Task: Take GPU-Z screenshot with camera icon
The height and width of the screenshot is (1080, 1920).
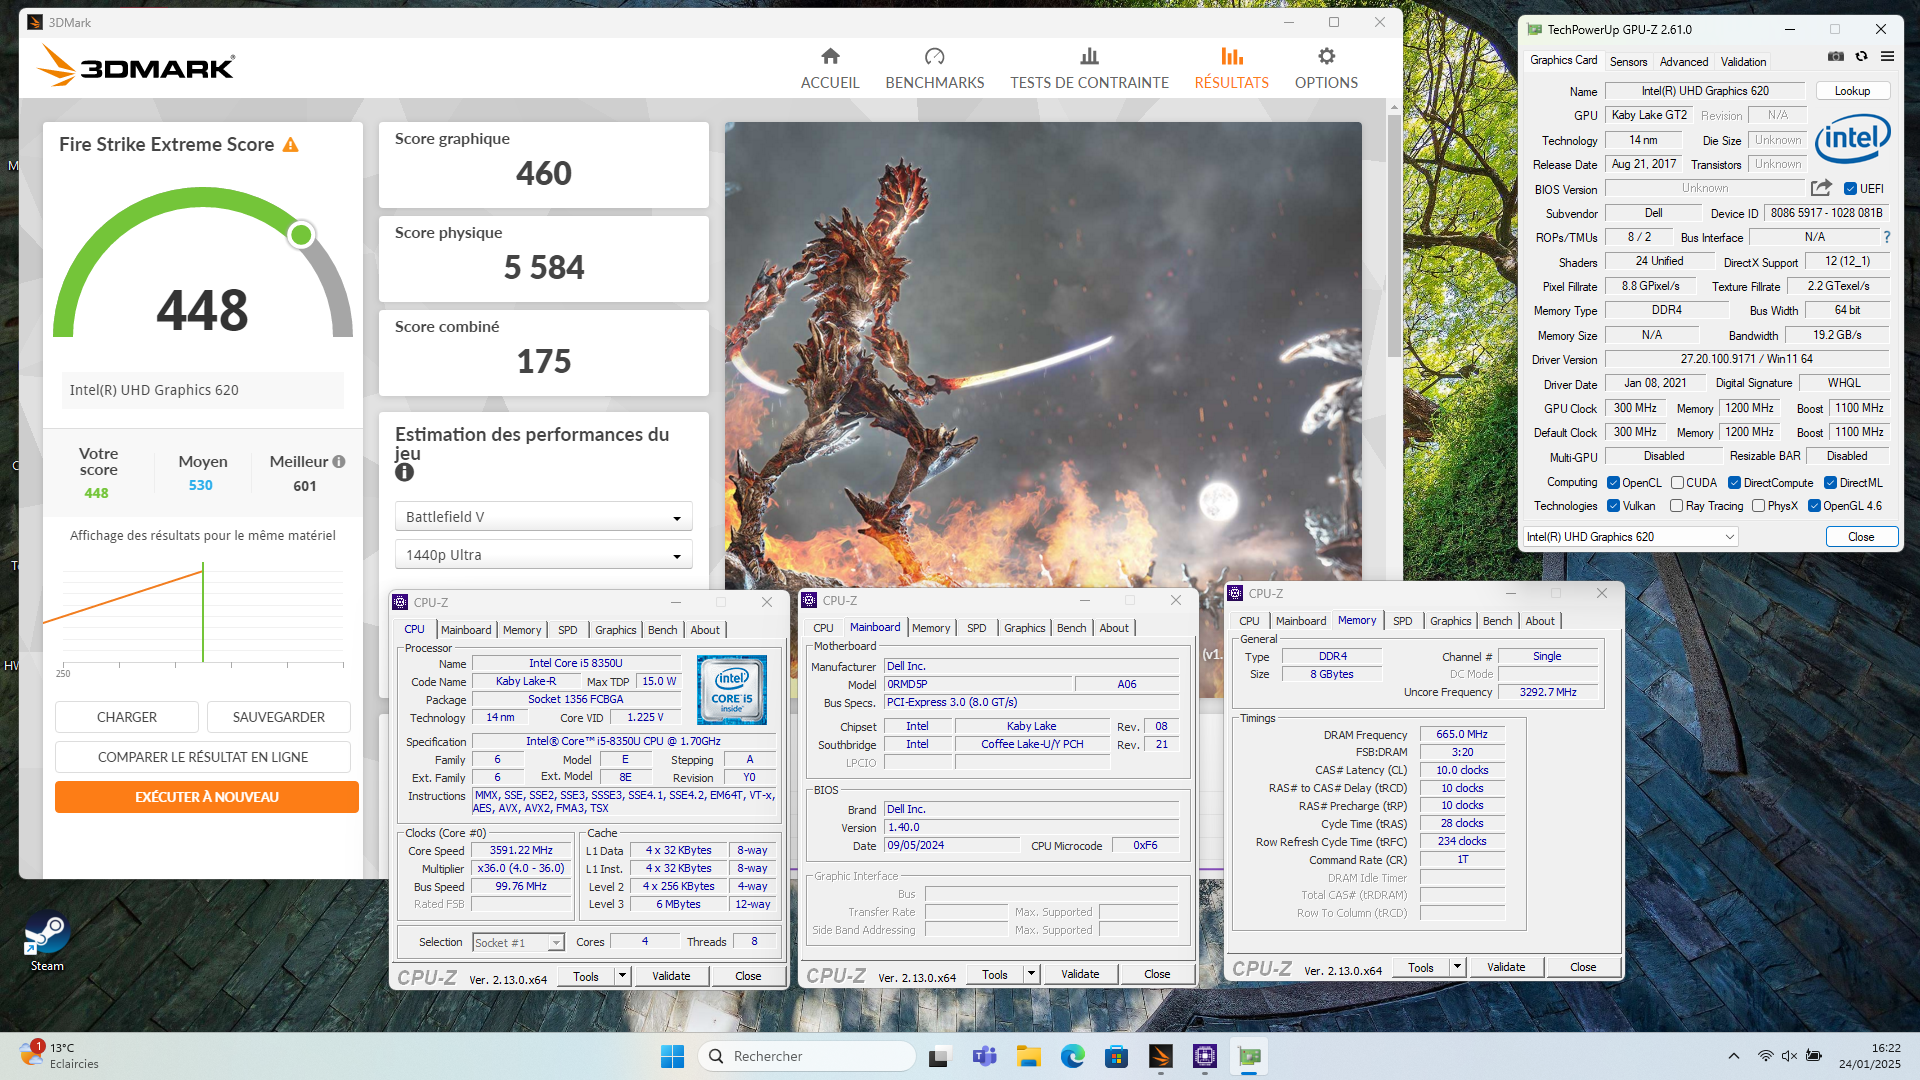Action: (x=1836, y=57)
